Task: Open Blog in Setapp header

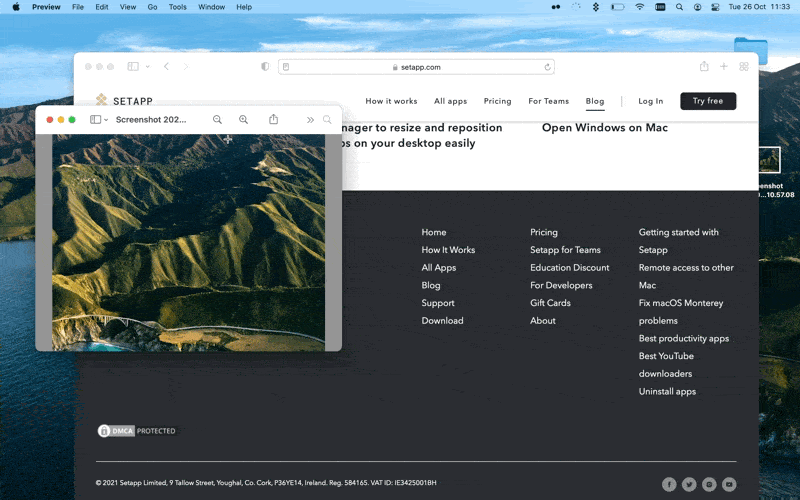Action: point(595,101)
